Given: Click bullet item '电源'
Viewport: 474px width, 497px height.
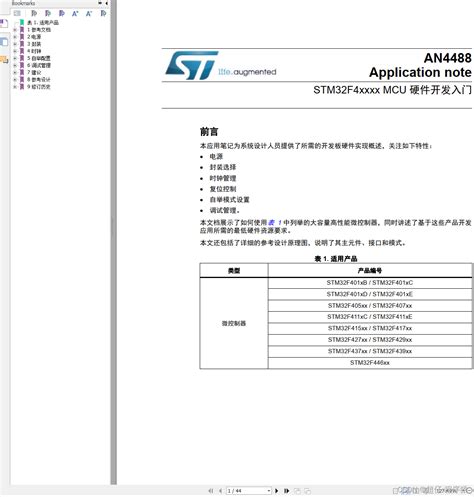Looking at the screenshot, I should tap(216, 156).
